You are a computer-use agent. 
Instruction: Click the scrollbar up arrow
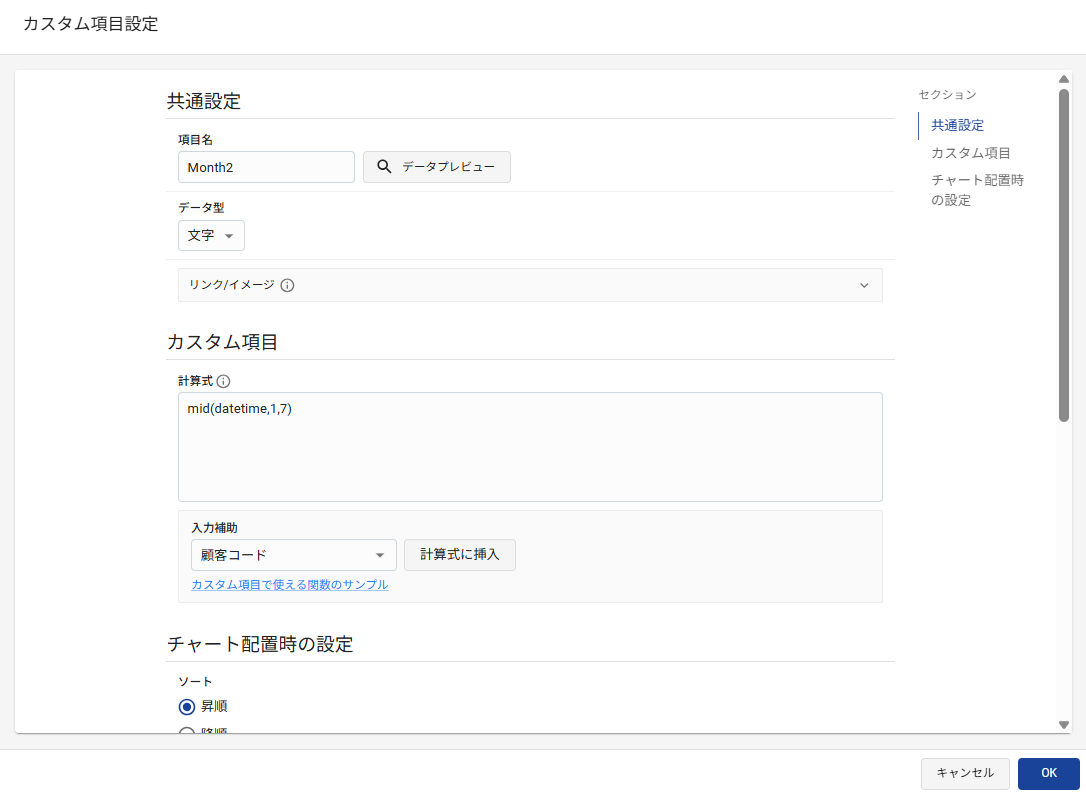[1064, 79]
